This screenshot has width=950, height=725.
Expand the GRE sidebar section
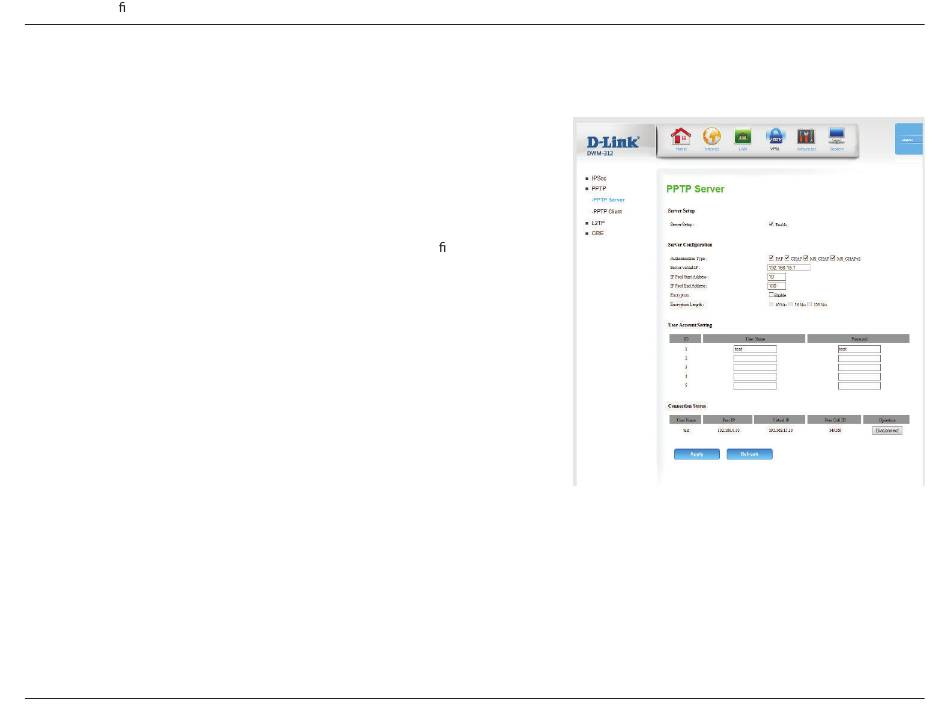[596, 233]
